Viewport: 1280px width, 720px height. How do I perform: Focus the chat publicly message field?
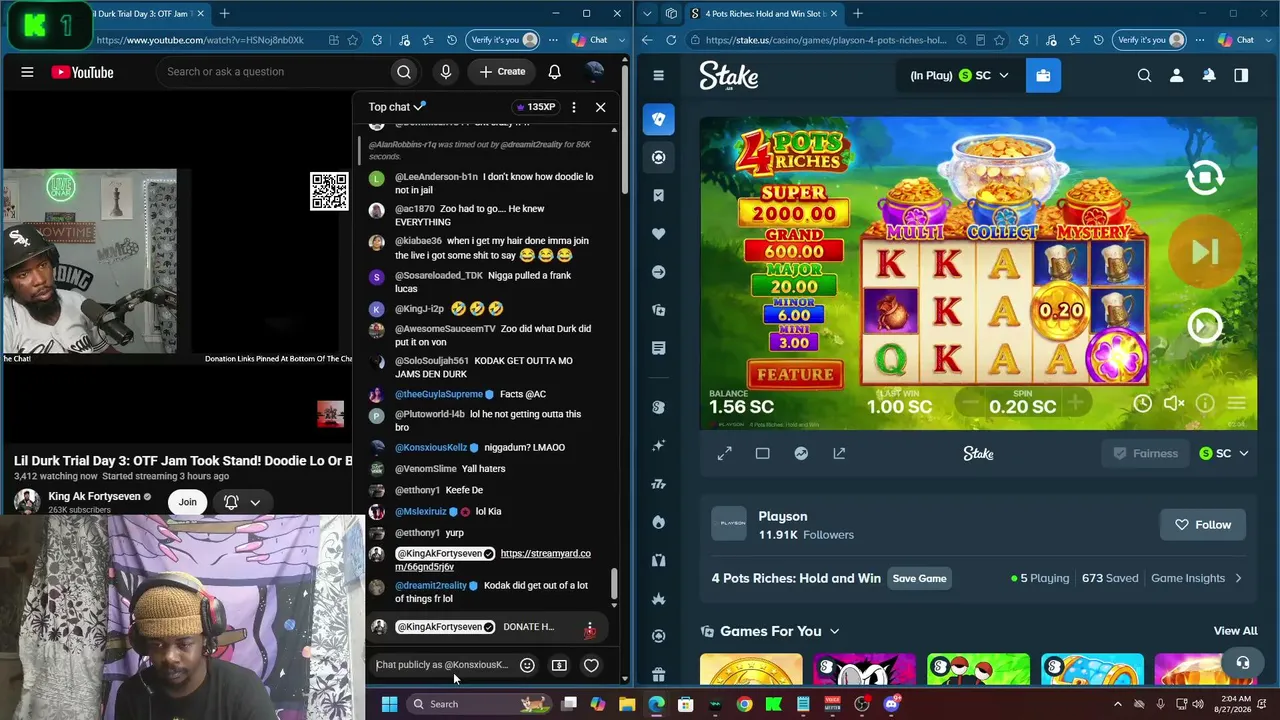tap(442, 665)
